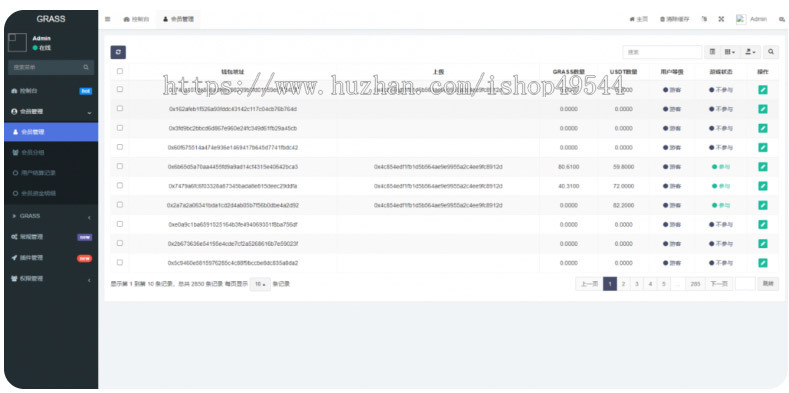This screenshot has width=789, height=393.
Task: Click the 清除缓存 clear cache link
Action: click(675, 19)
